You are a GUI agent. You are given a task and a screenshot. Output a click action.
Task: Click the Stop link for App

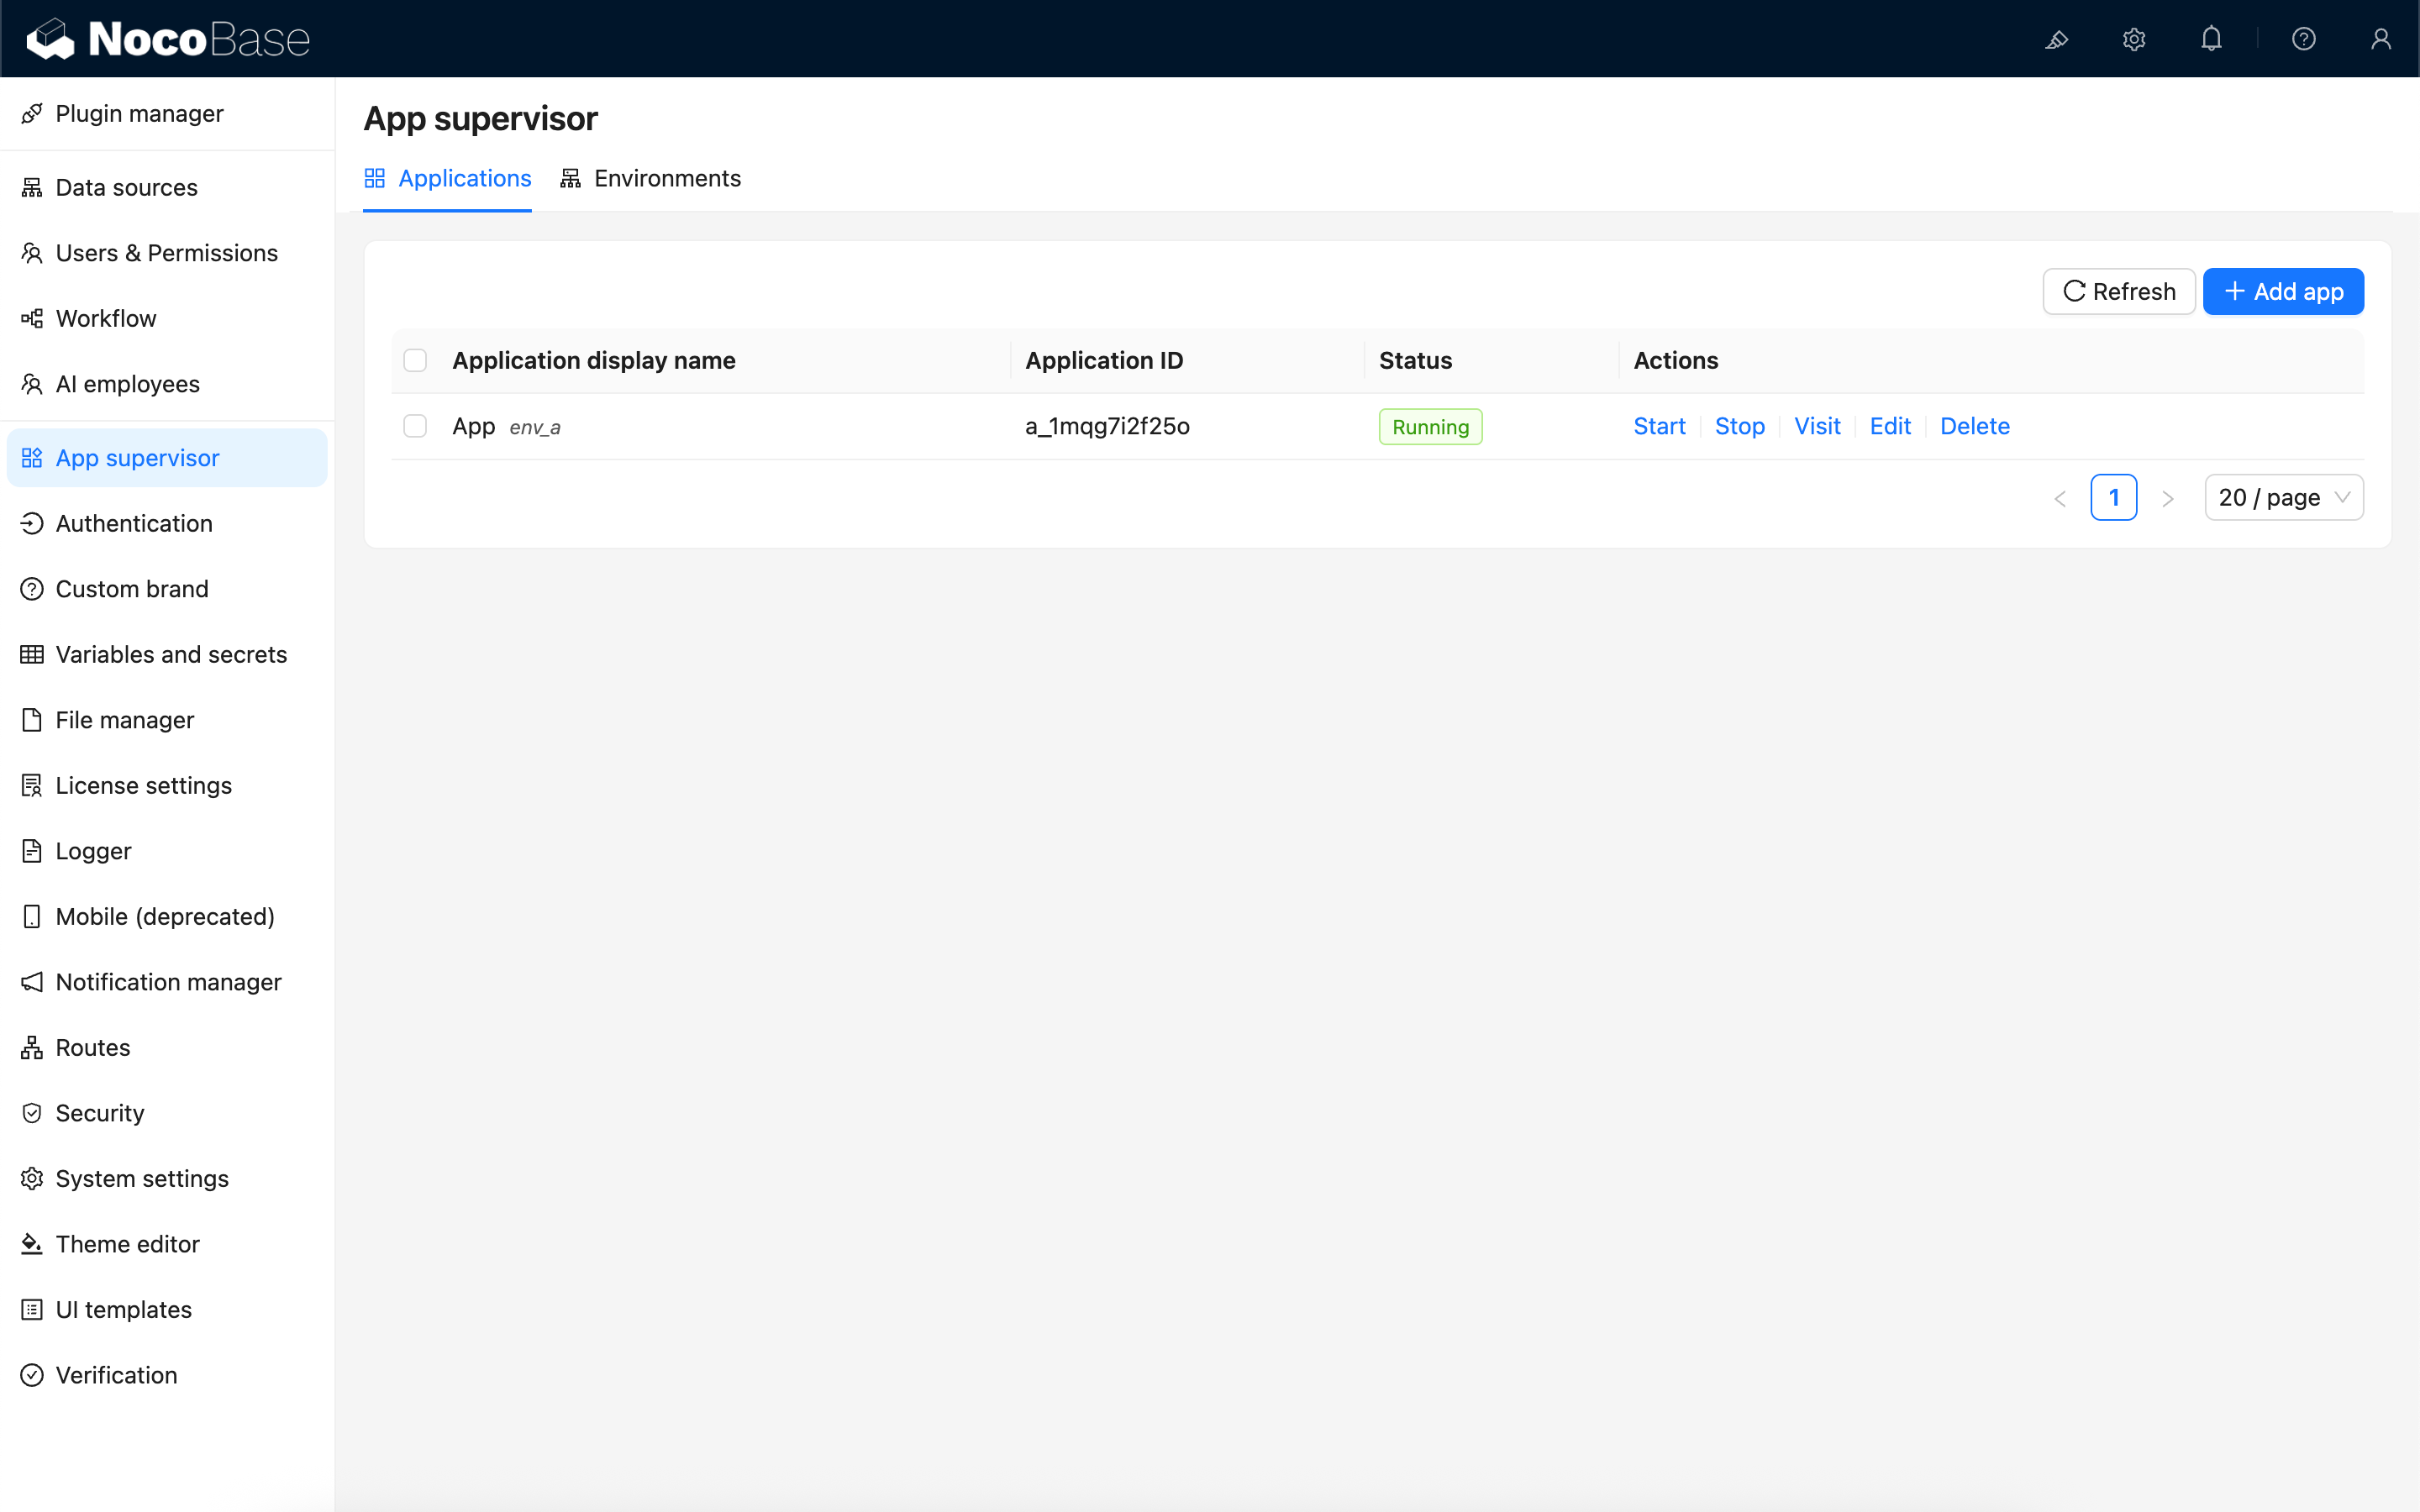coord(1739,426)
